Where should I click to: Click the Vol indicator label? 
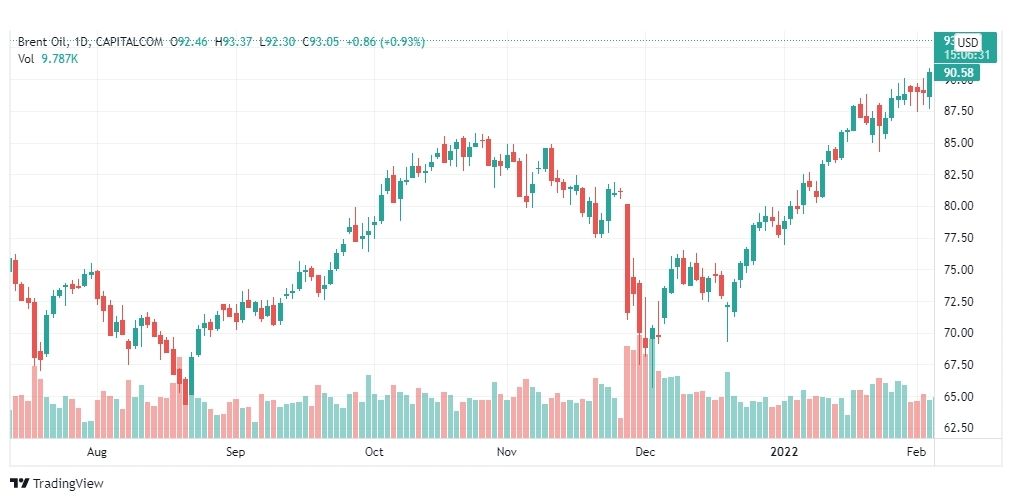click(26, 58)
